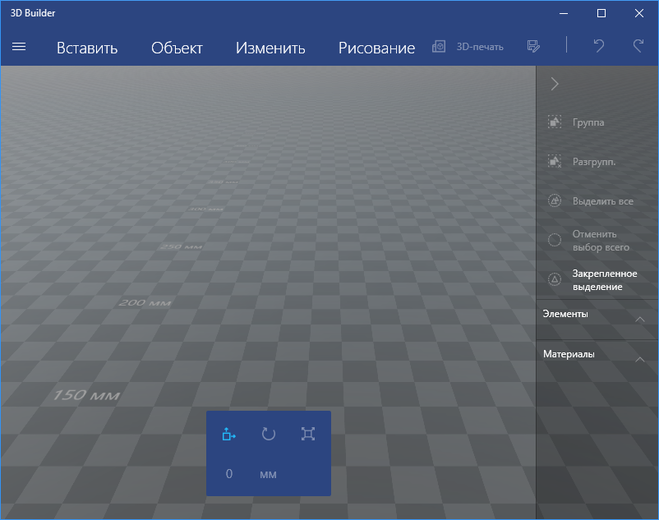Screen dimensions: 659x520
Task: Click the redo arrow icon
Action: point(638,45)
